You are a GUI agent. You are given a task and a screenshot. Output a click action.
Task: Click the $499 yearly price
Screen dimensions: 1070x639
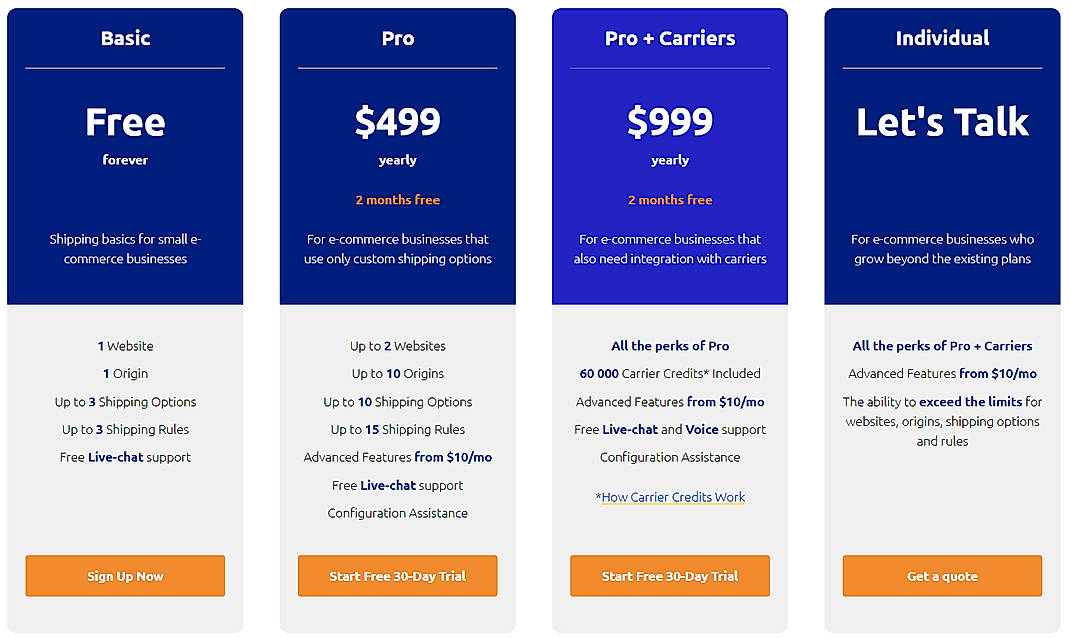click(397, 122)
